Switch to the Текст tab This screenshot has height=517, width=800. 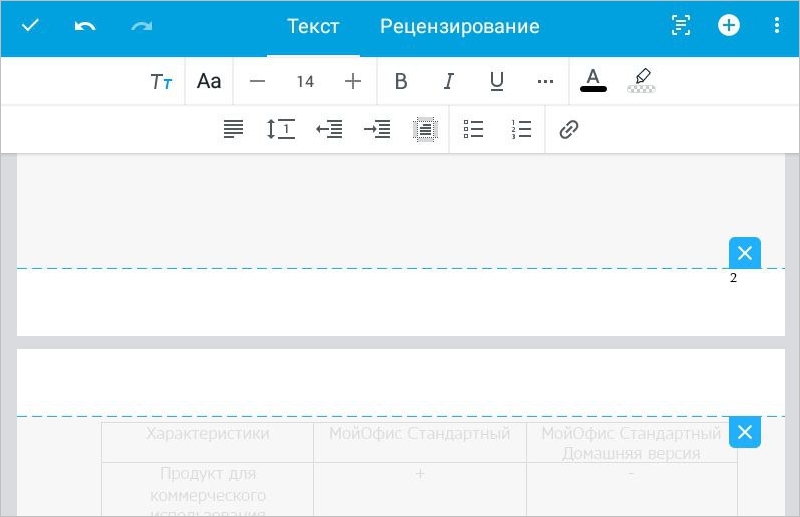[313, 27]
